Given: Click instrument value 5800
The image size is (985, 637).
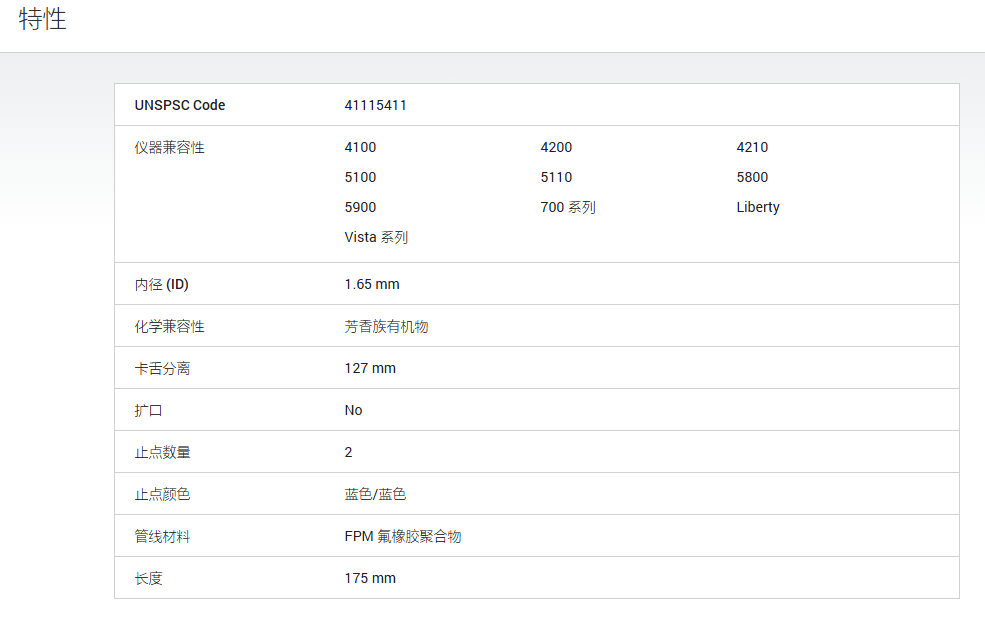Looking at the screenshot, I should click(x=752, y=177).
